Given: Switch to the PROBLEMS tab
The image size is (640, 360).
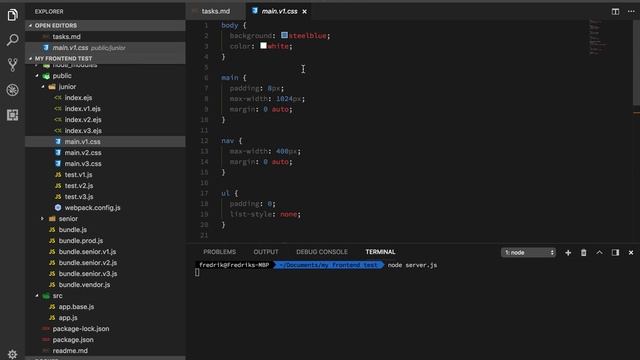Looking at the screenshot, I should tap(219, 252).
